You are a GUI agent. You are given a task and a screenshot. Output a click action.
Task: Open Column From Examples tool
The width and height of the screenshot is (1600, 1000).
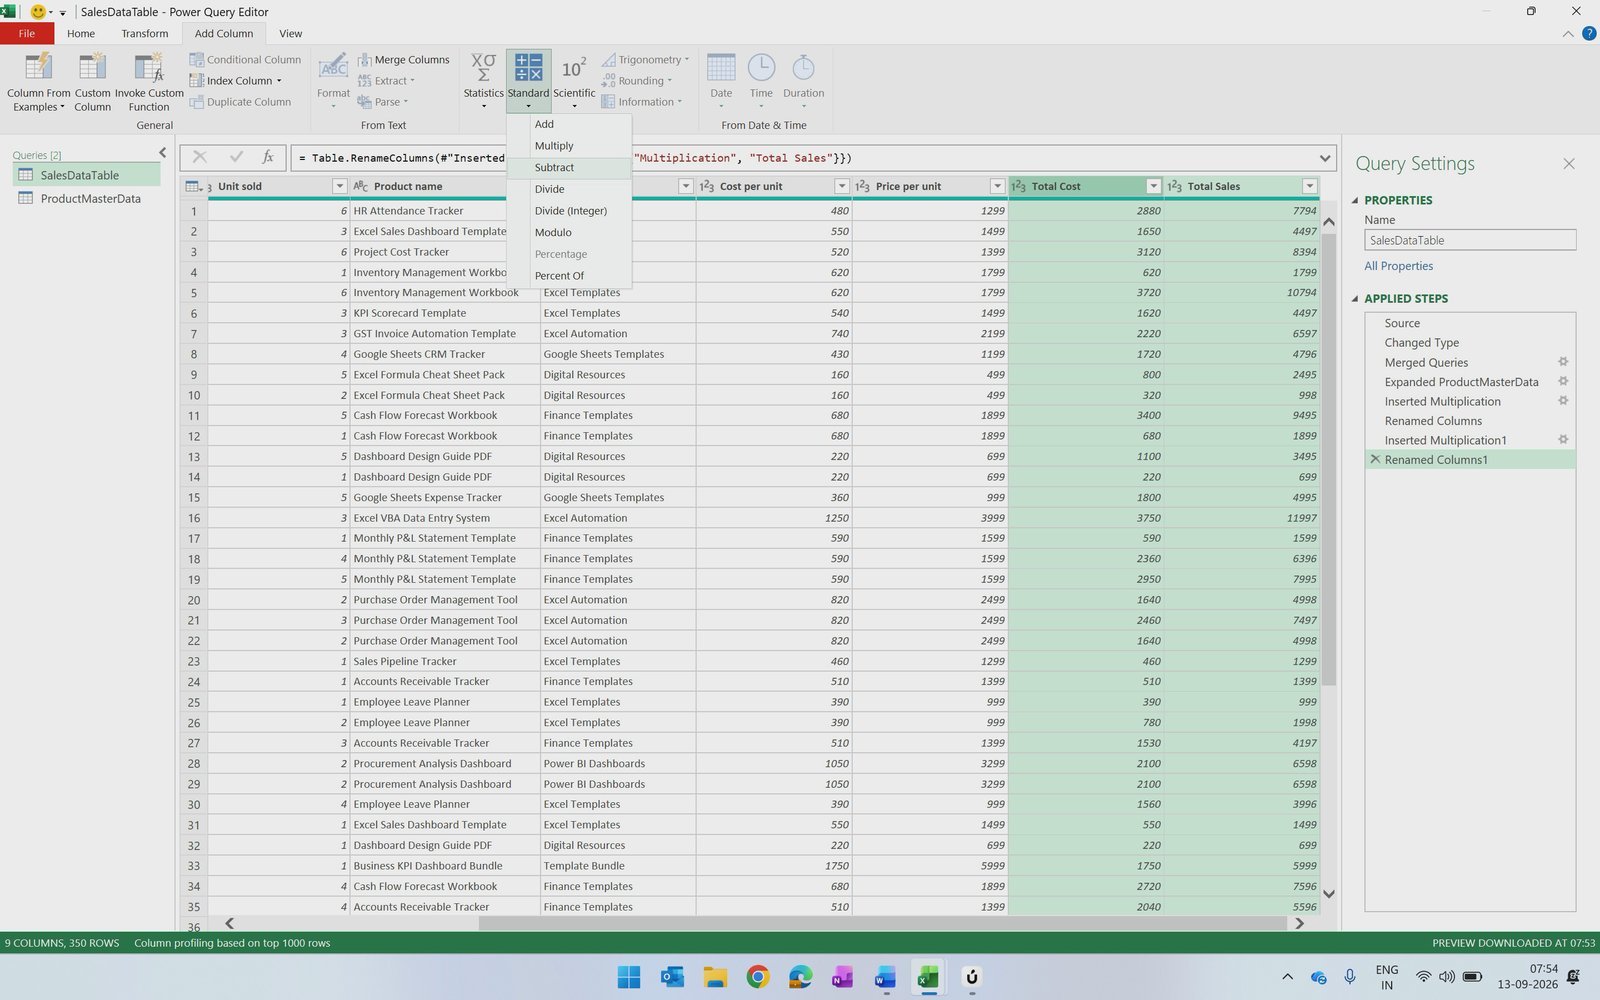point(38,82)
